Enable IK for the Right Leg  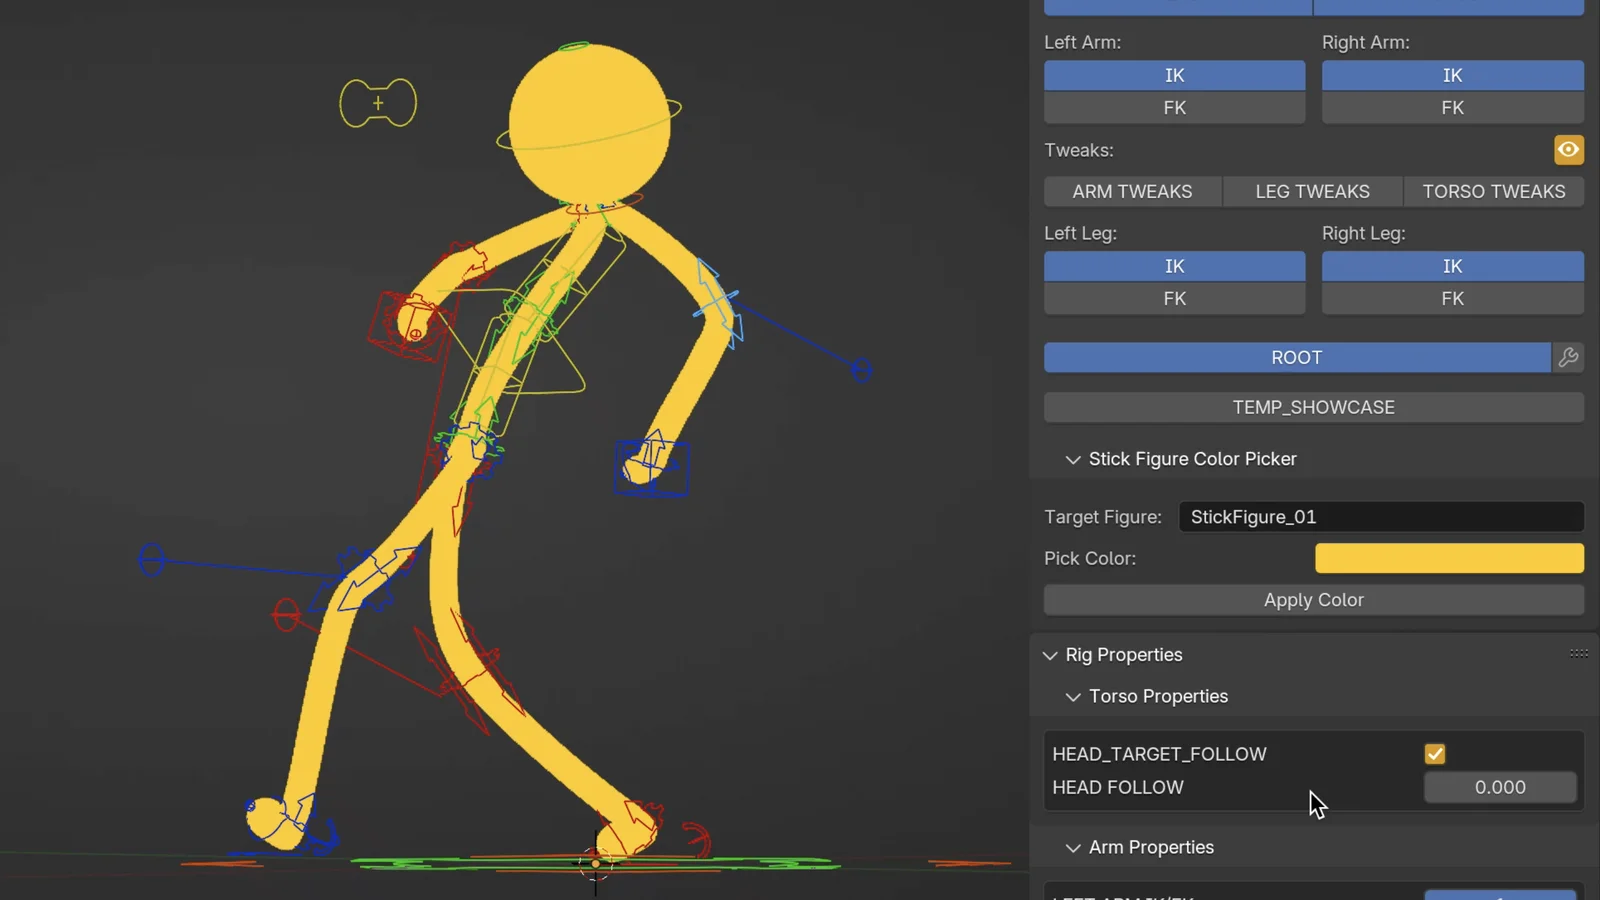(1452, 266)
